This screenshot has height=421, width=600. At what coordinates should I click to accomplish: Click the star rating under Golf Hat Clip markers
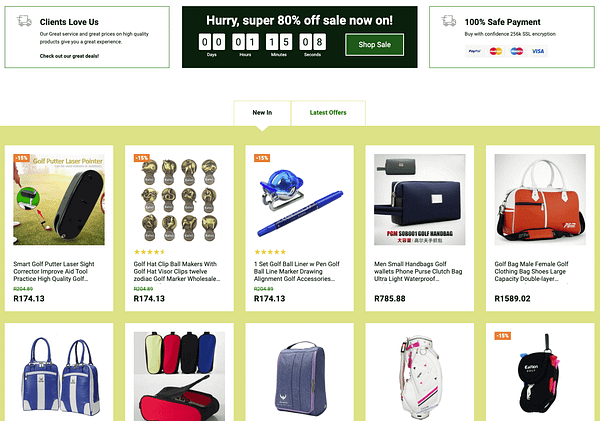(149, 252)
